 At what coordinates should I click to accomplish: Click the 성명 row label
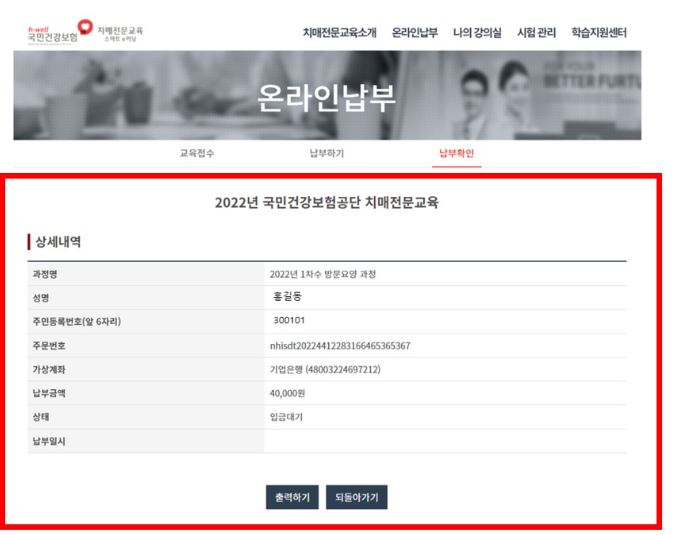(x=41, y=298)
